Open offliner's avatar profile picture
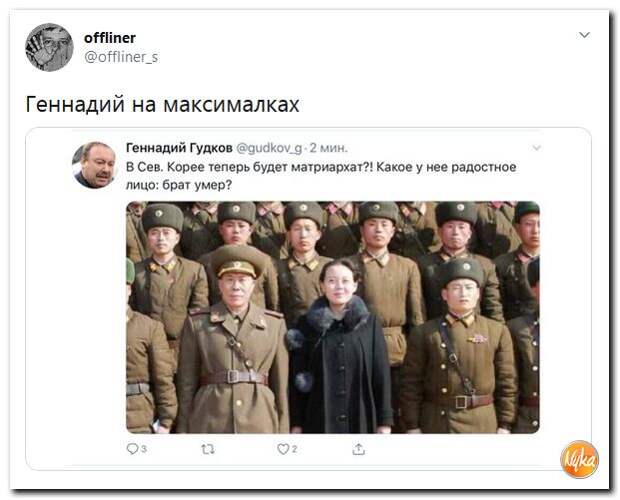 [x=49, y=47]
